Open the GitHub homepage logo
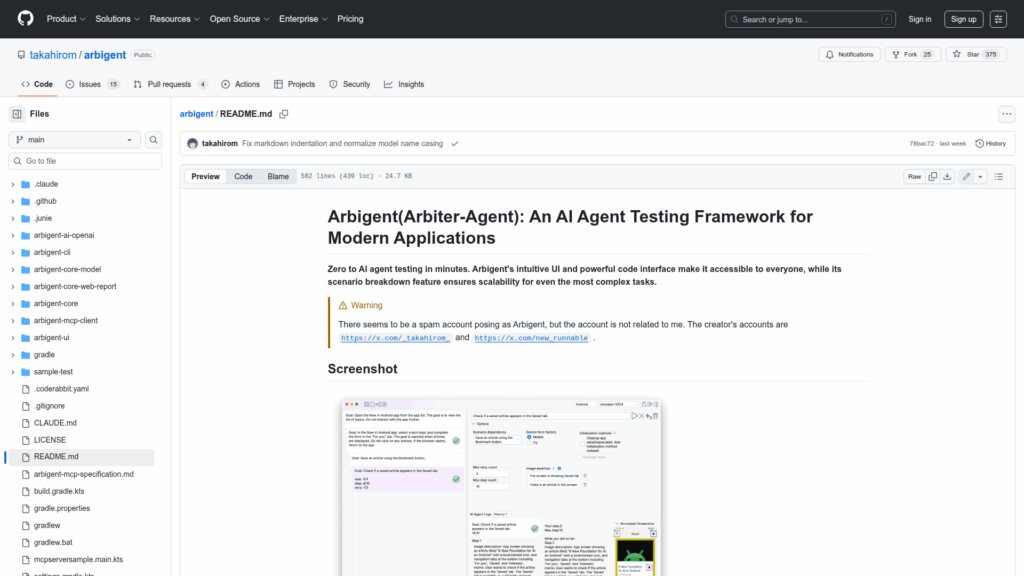This screenshot has width=1024, height=576. pyautogui.click(x=25, y=19)
